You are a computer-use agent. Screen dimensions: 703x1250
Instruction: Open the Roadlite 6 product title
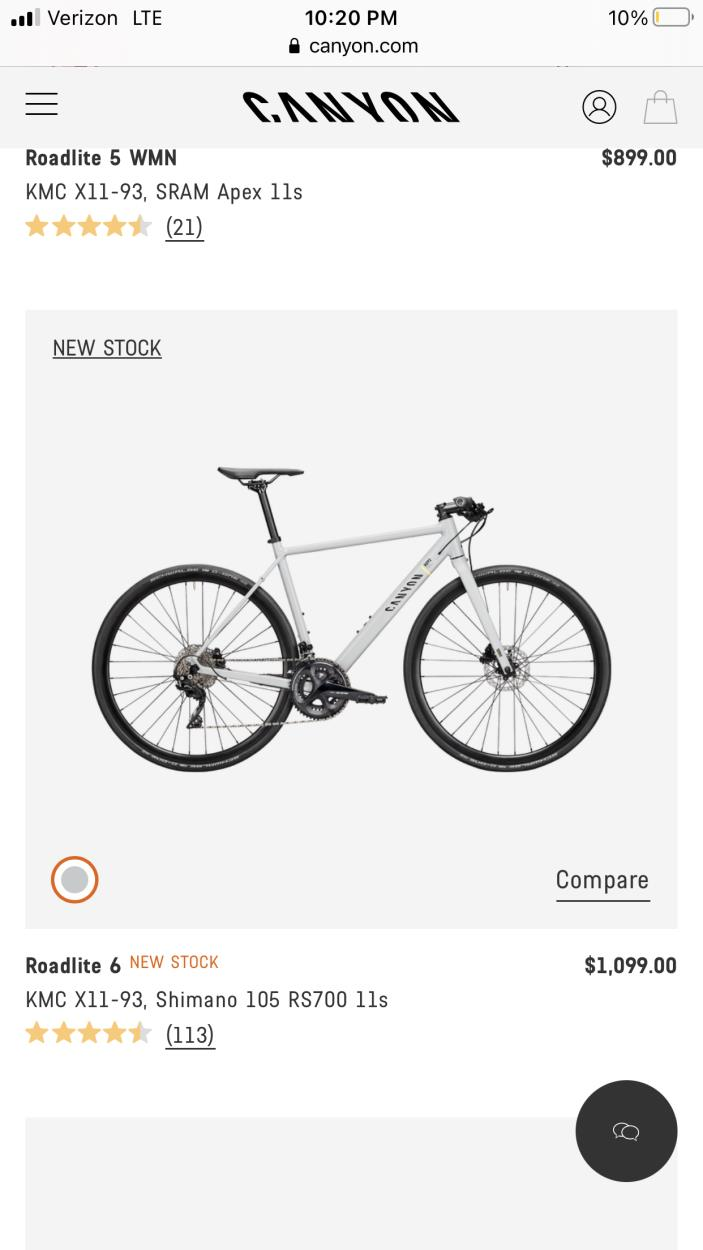(x=73, y=965)
